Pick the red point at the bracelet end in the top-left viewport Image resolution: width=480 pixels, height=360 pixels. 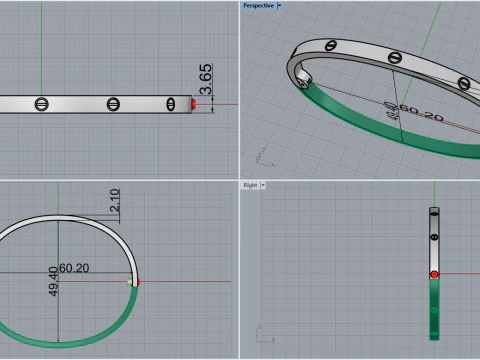tap(194, 105)
